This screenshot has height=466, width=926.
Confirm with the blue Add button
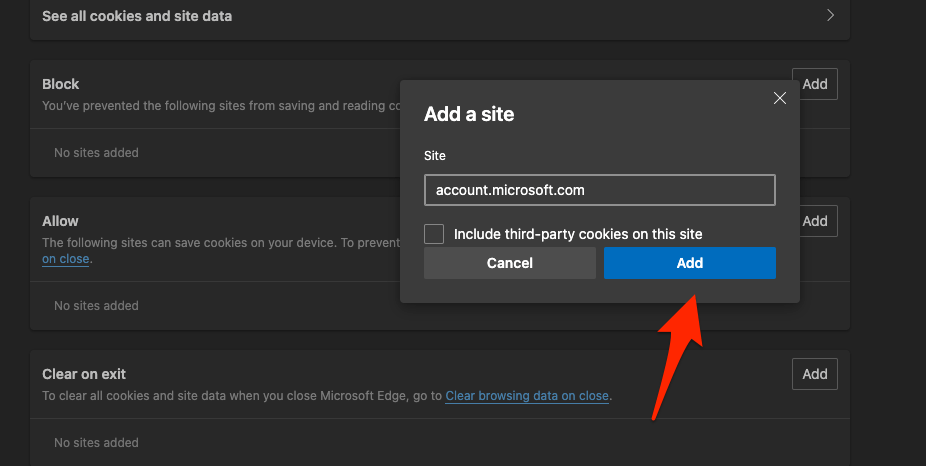(689, 263)
